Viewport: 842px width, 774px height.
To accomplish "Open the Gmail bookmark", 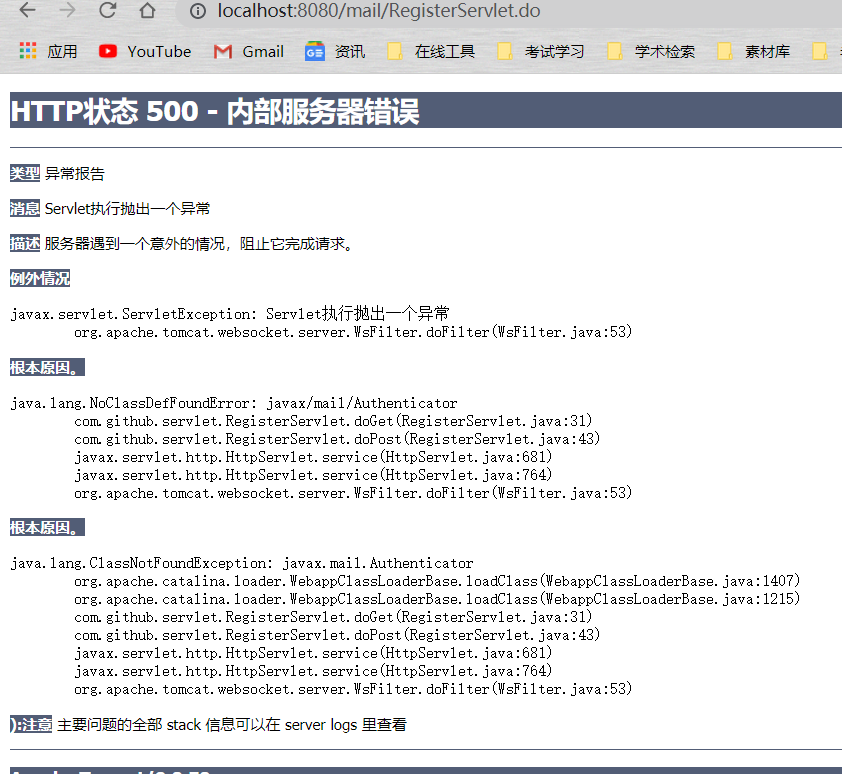I will tap(248, 51).
